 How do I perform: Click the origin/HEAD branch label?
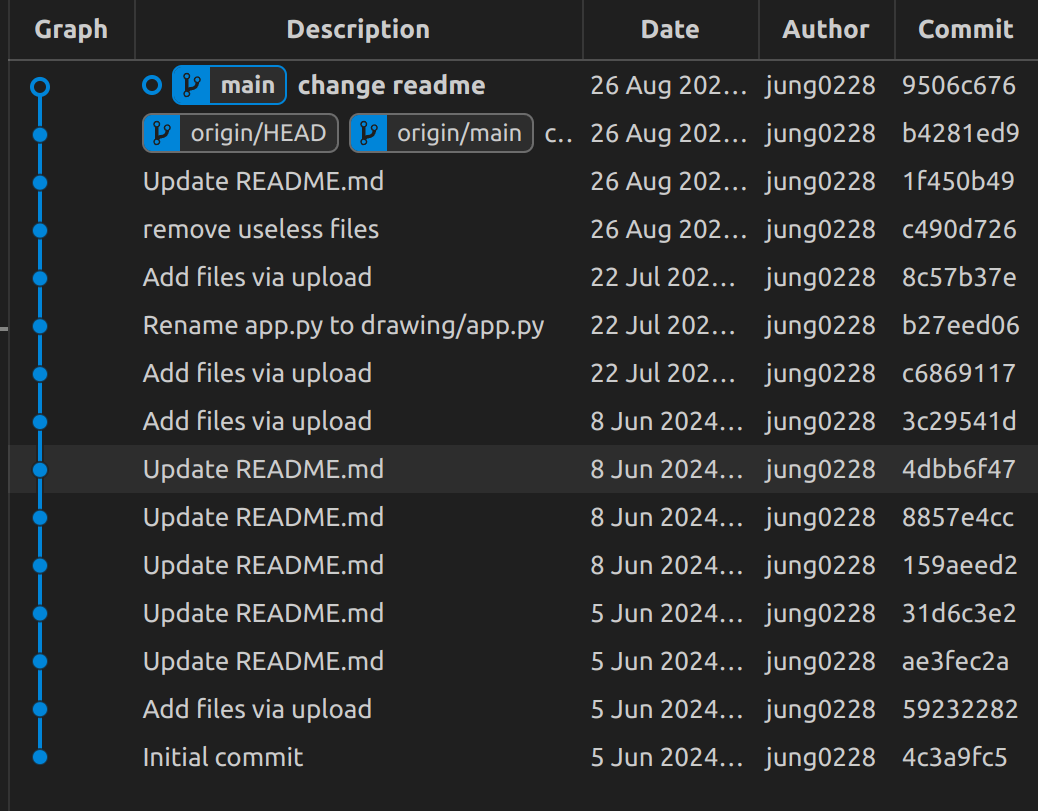point(240,133)
